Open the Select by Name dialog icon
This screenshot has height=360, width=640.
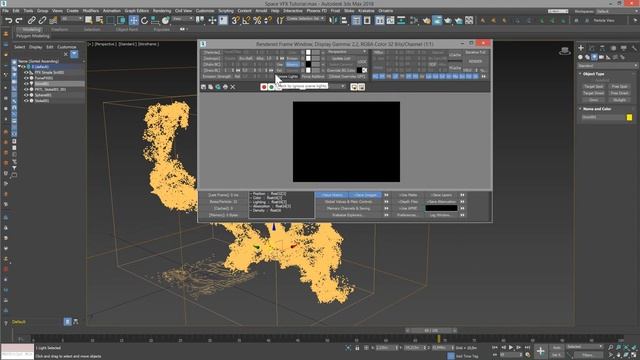(x=99, y=20)
